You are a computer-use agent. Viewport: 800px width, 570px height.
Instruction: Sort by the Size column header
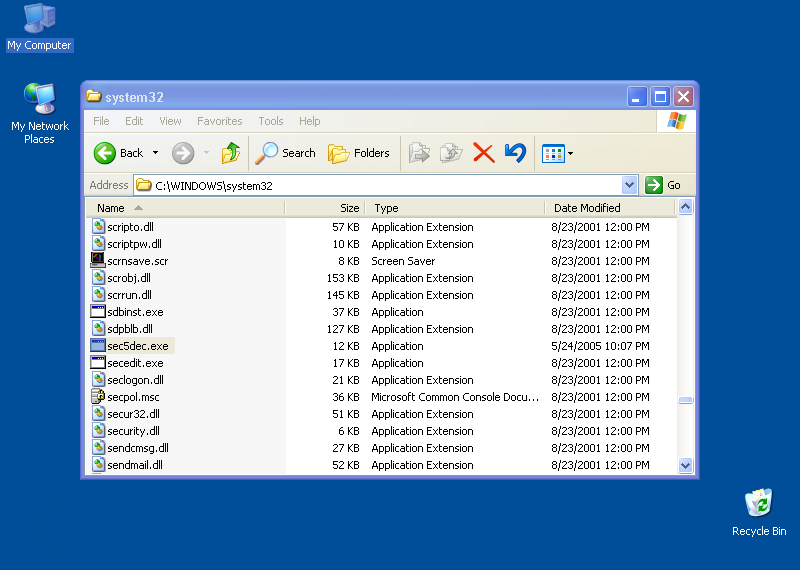pos(325,208)
